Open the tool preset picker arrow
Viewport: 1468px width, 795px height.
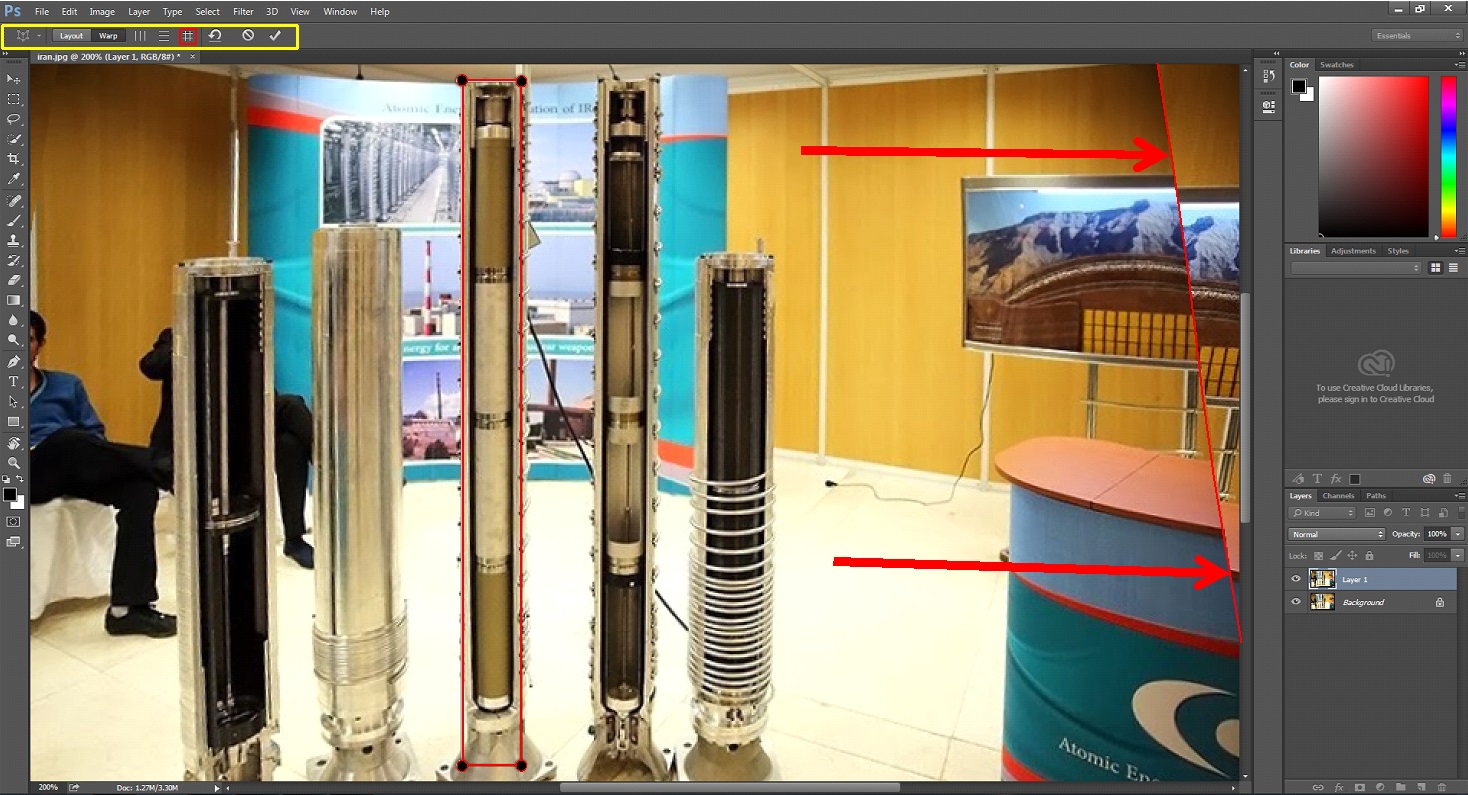(x=39, y=36)
